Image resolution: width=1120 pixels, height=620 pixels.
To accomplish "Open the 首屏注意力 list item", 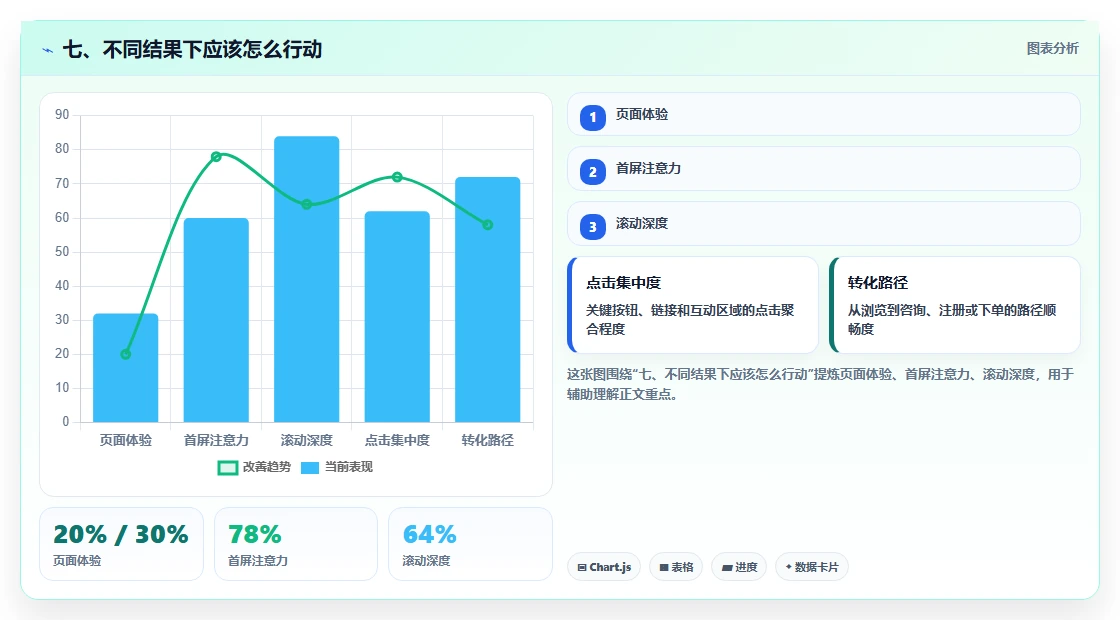I will [x=824, y=169].
